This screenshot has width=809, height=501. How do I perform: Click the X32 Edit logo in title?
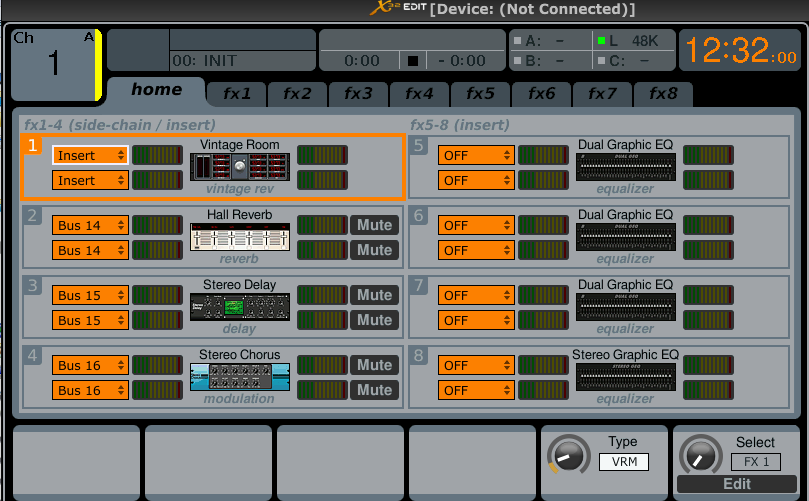(398, 8)
